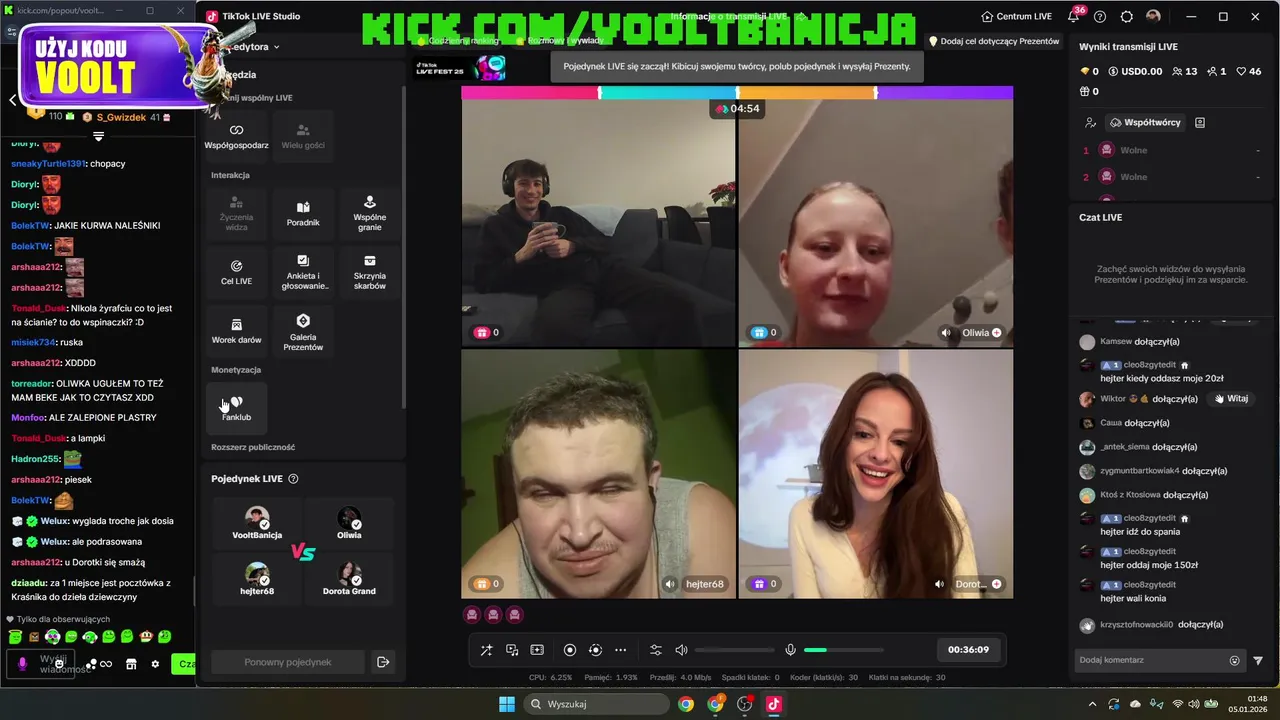Select the Współtwórcy tab
1280x720 pixels.
coord(1145,122)
